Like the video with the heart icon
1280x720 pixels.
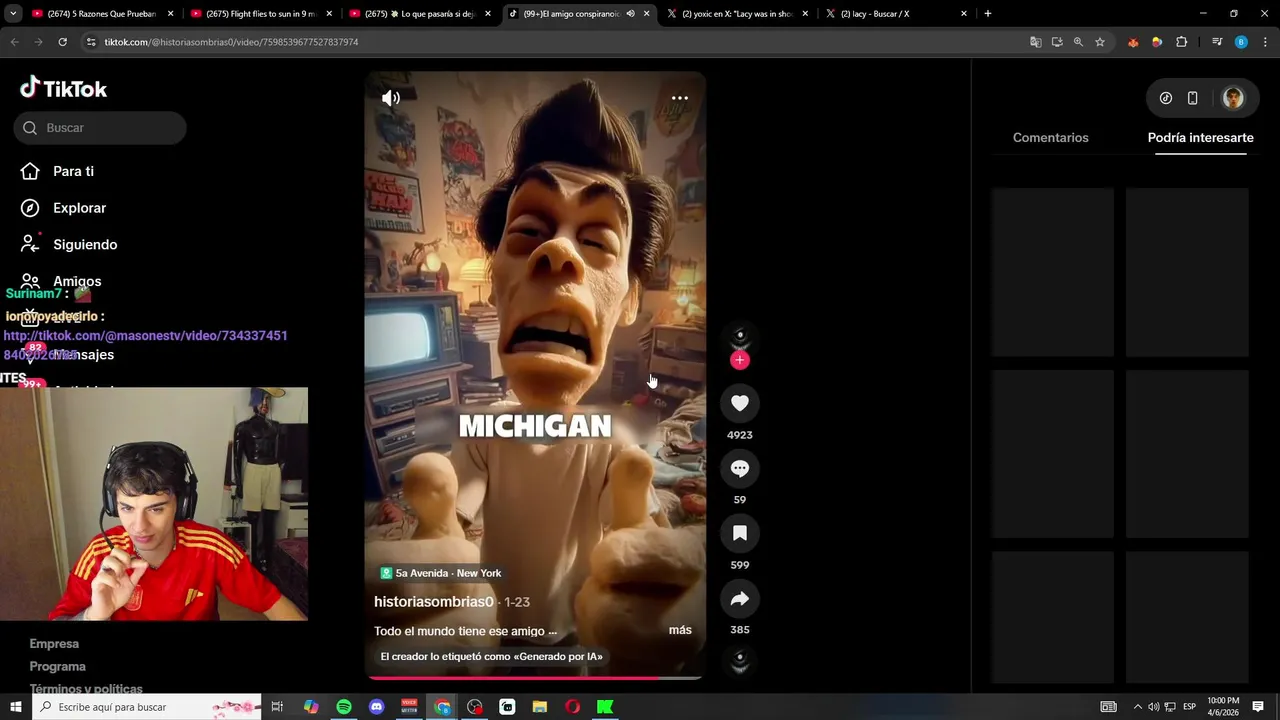[740, 403]
